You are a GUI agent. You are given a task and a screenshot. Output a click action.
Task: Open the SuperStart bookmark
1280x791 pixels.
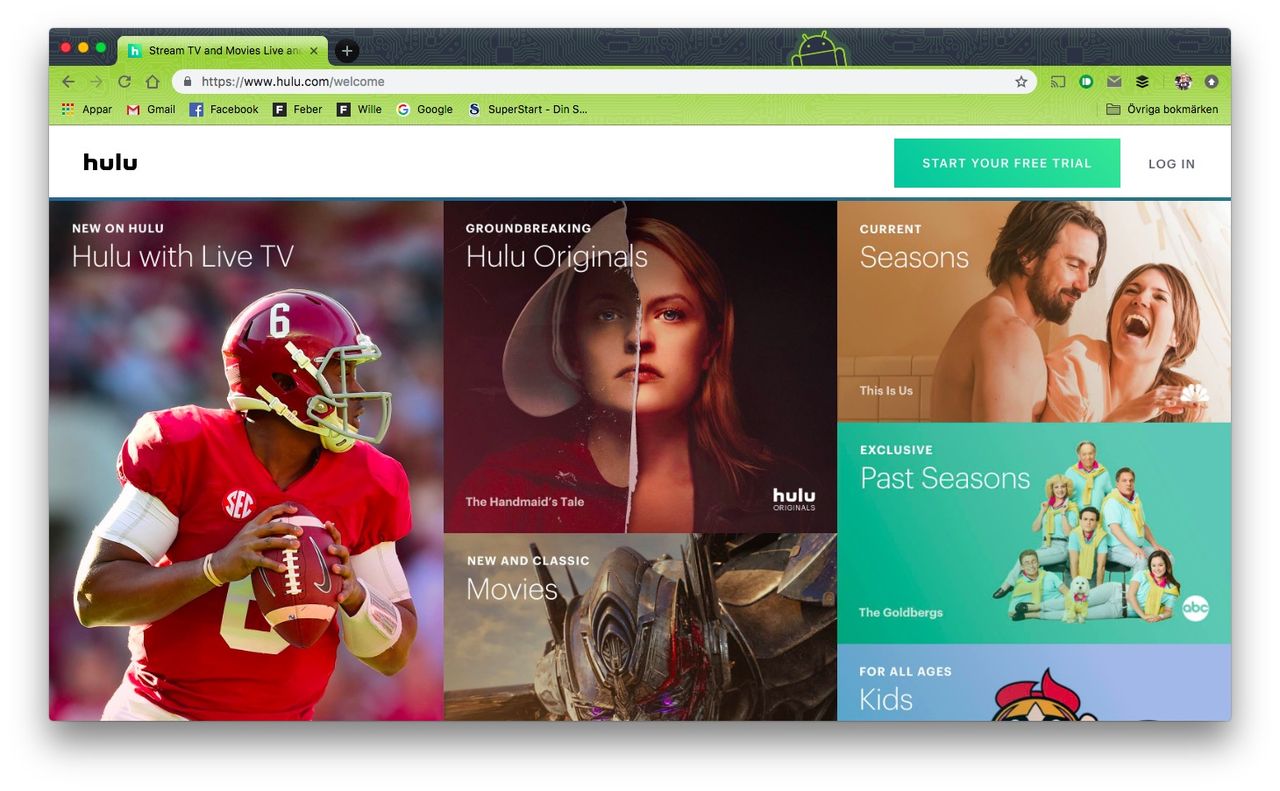pyautogui.click(x=528, y=109)
